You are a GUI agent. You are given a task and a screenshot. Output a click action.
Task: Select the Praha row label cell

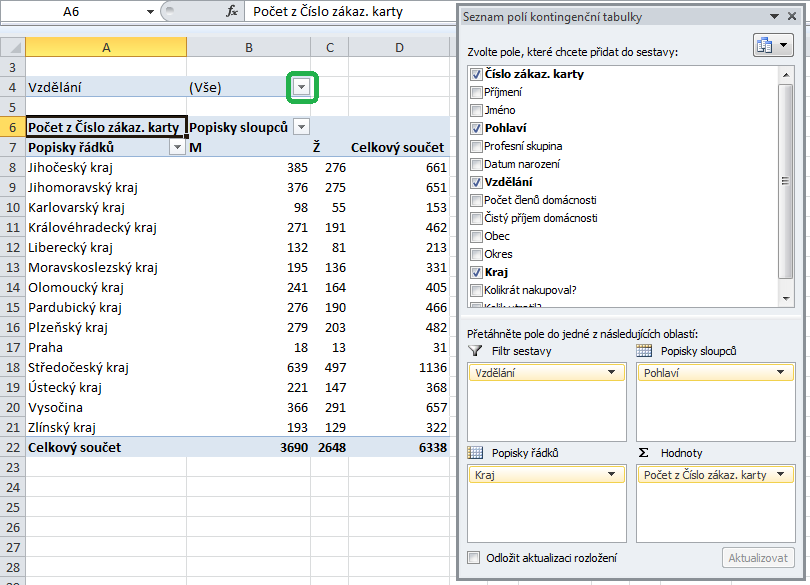click(106, 347)
